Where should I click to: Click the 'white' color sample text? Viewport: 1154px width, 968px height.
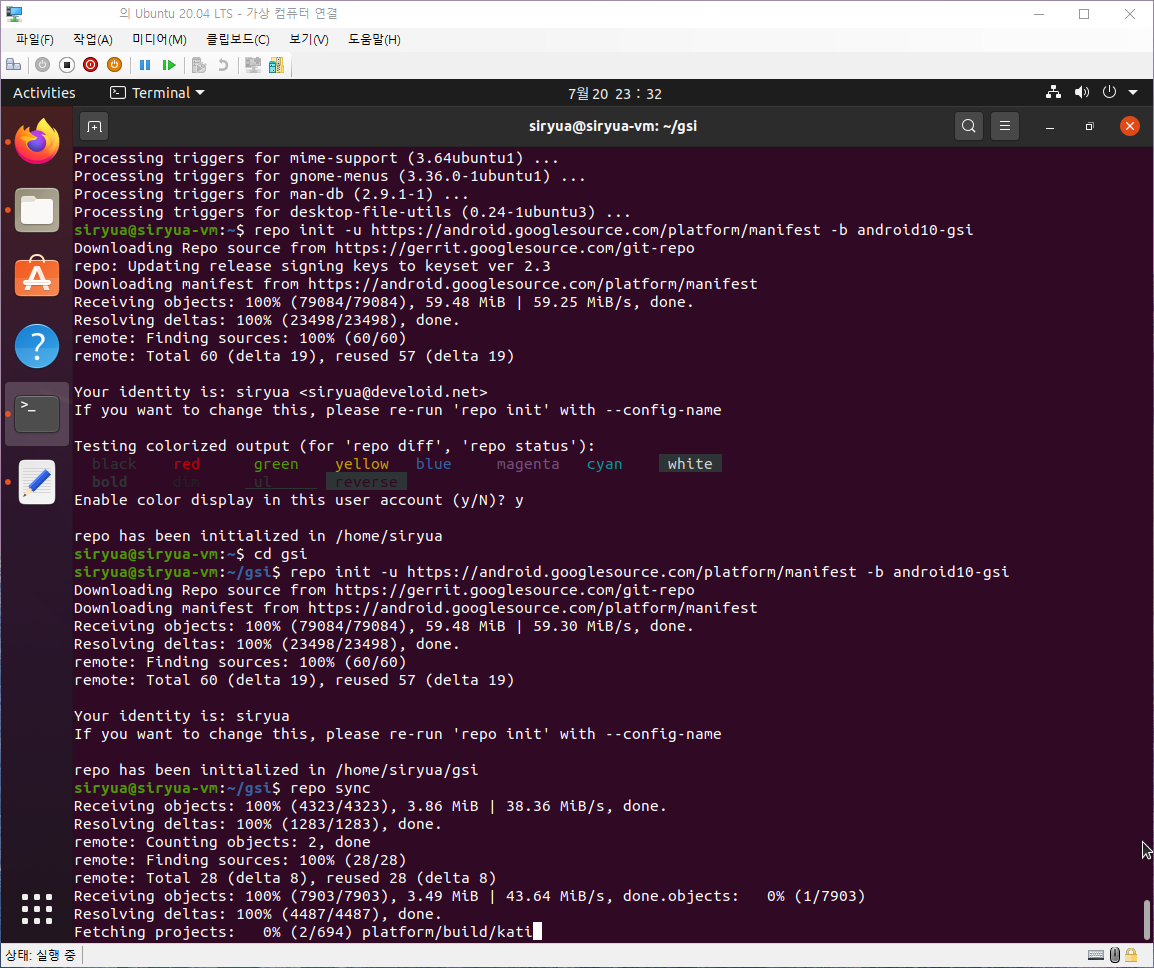coord(690,464)
